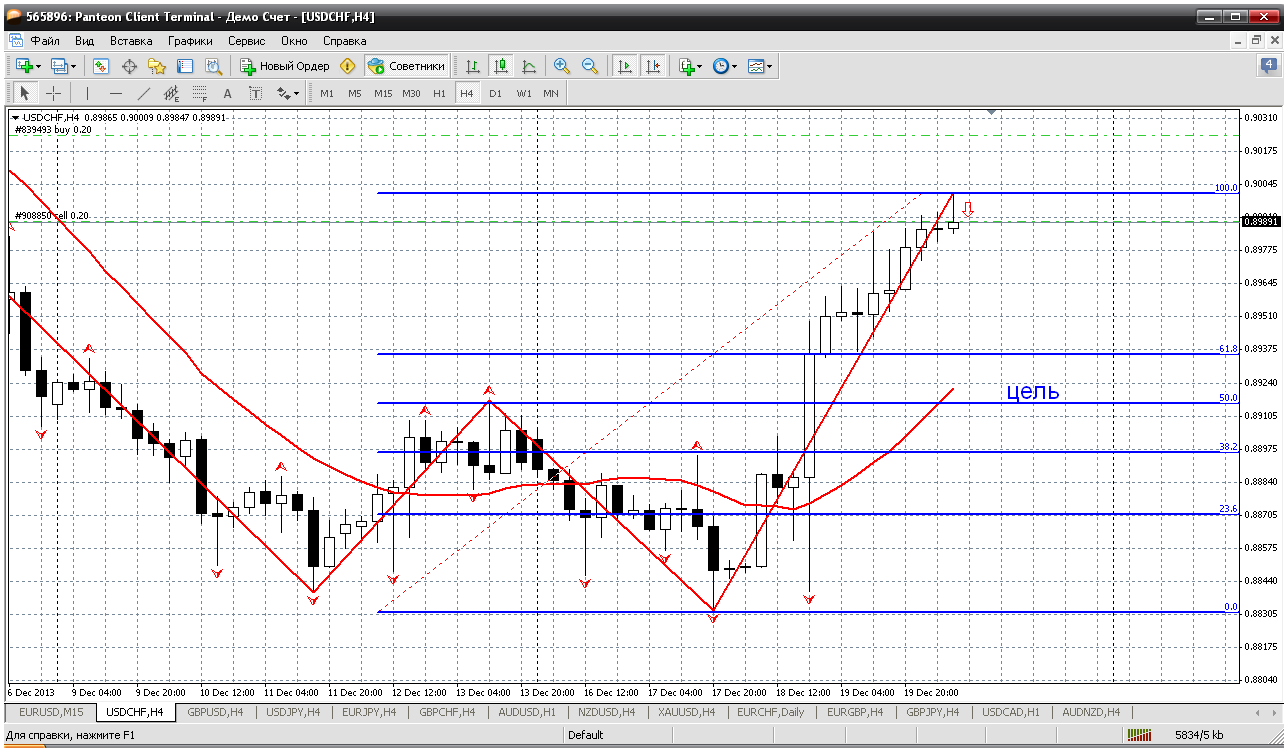The image size is (1288, 748).
Task: Switch chart to line chart mode
Action: tap(529, 66)
